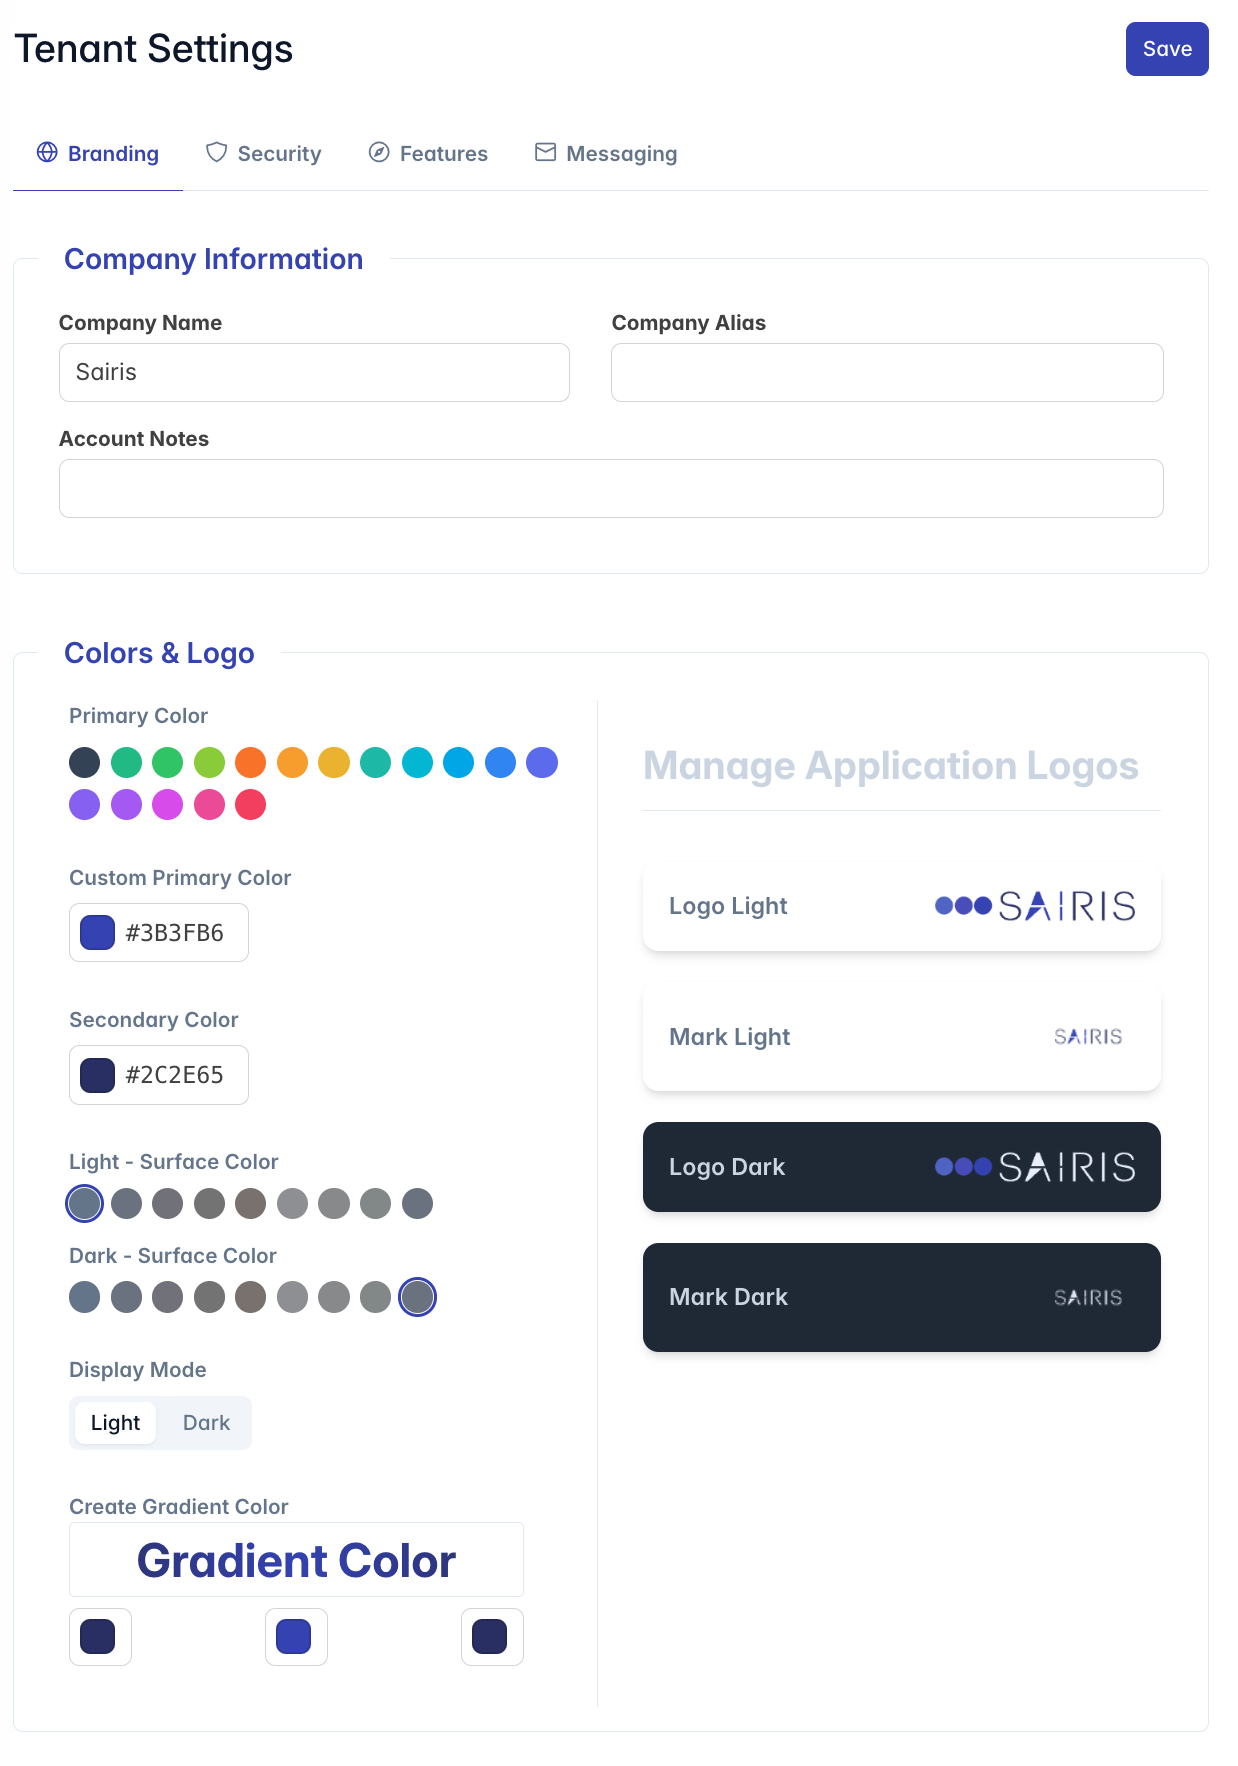Open the Mark Dark upload card

pos(902,1297)
